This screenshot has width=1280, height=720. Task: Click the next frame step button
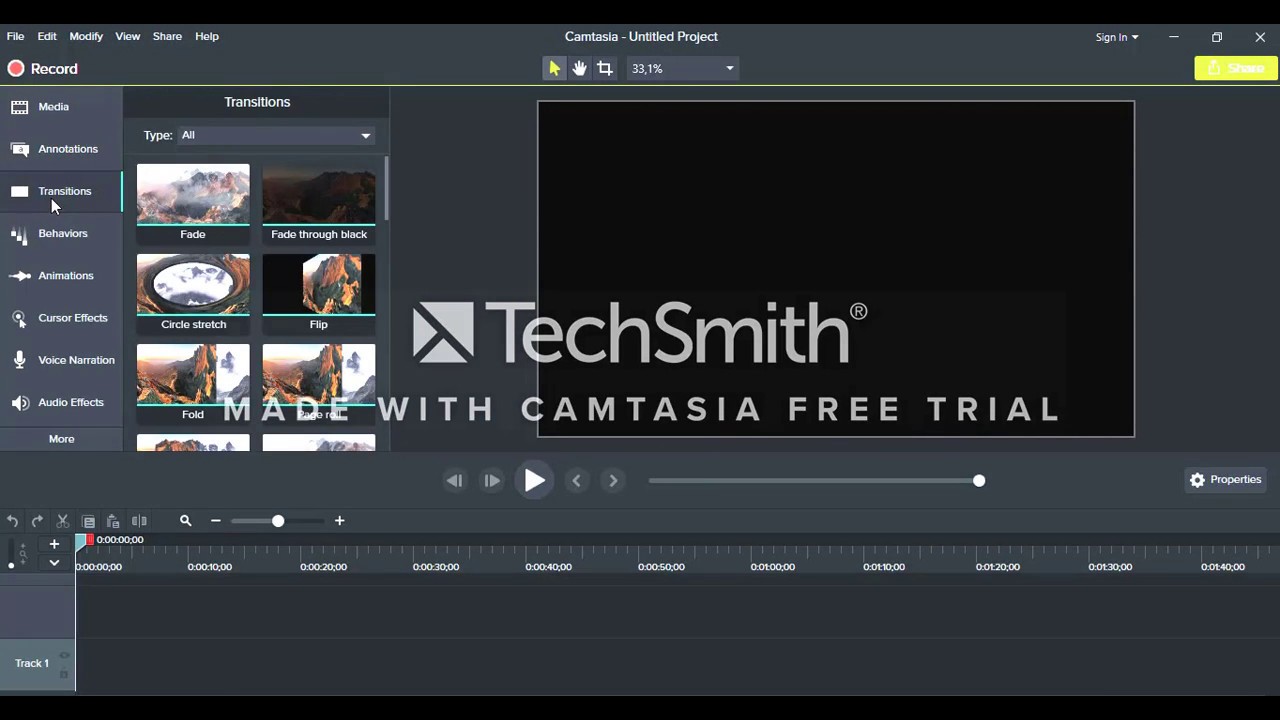(491, 481)
